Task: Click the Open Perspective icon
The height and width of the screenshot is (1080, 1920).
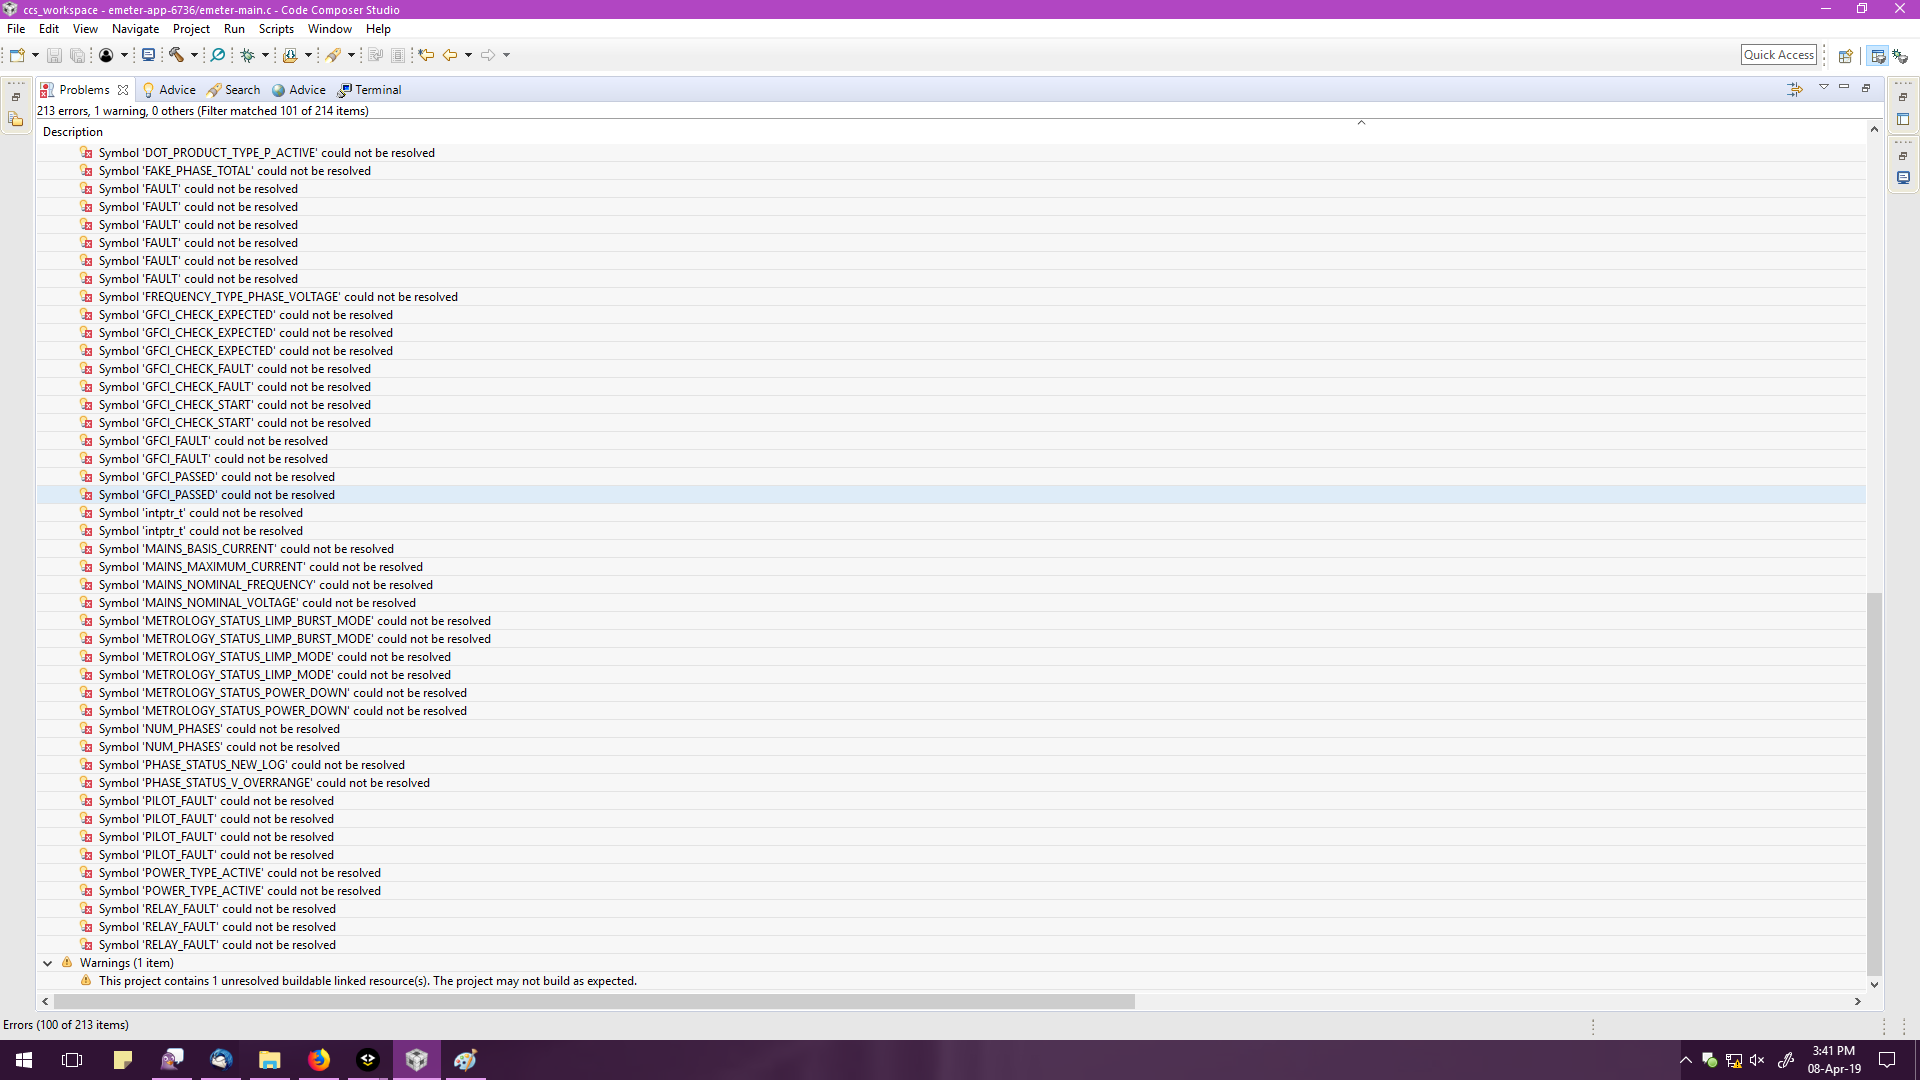Action: (1845, 56)
